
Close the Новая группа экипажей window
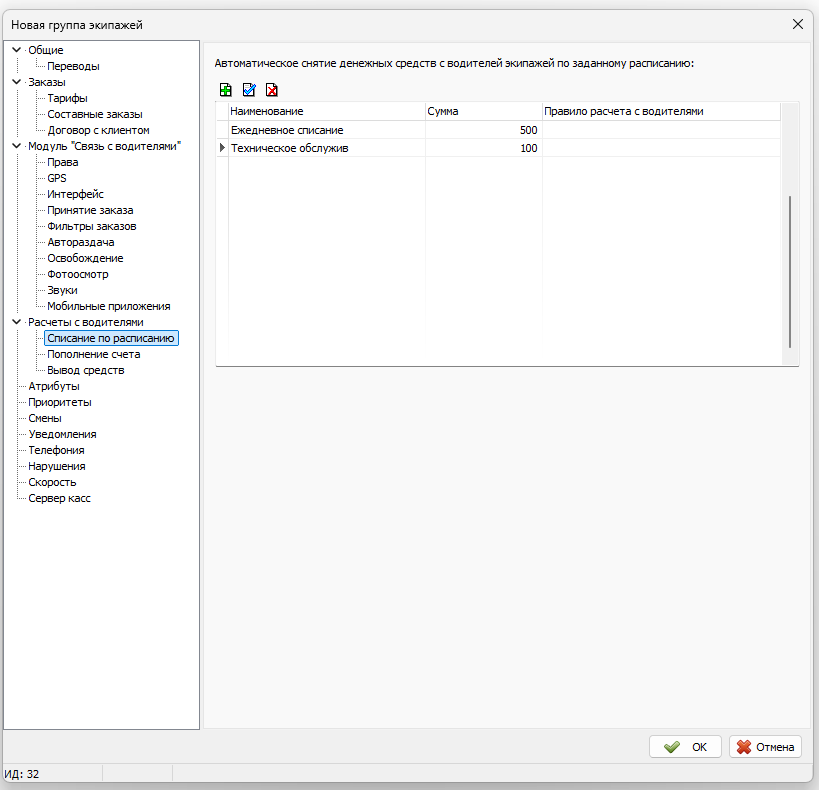click(x=797, y=23)
